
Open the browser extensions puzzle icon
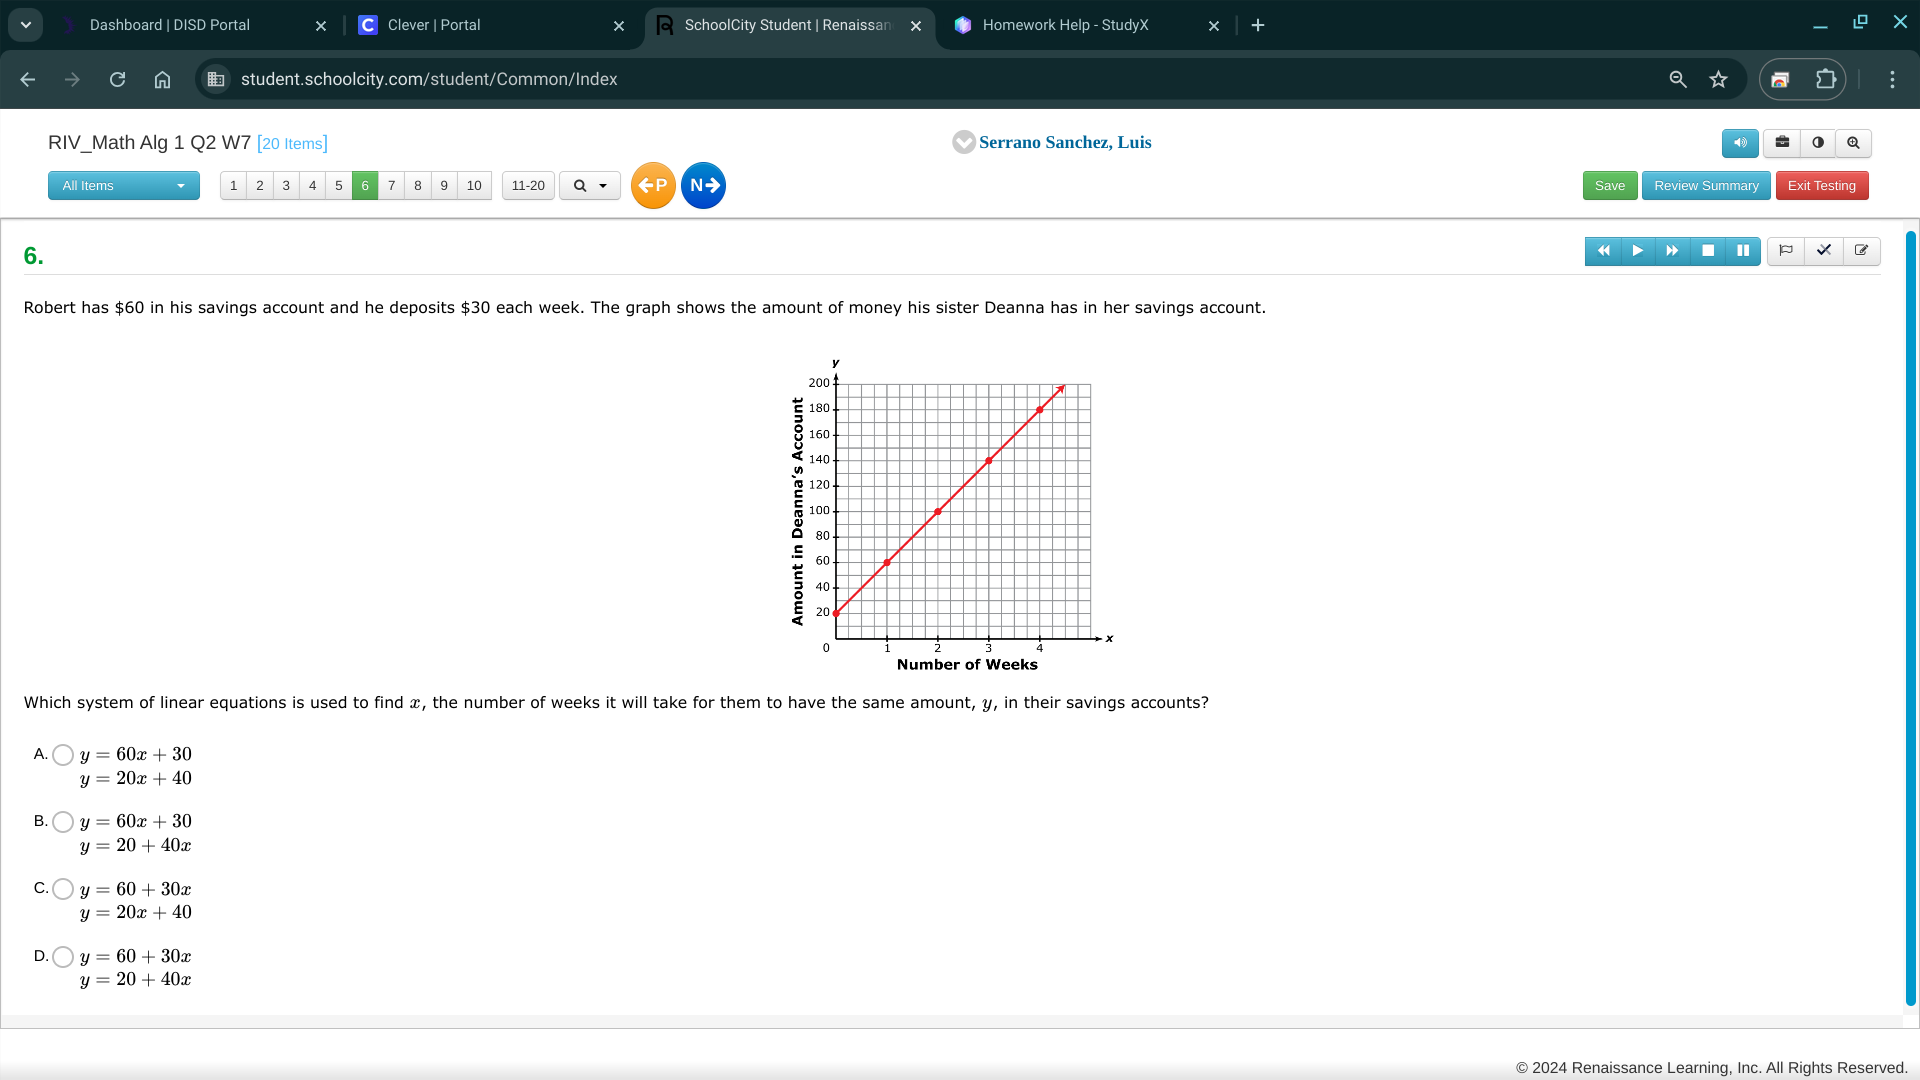click(x=1826, y=79)
